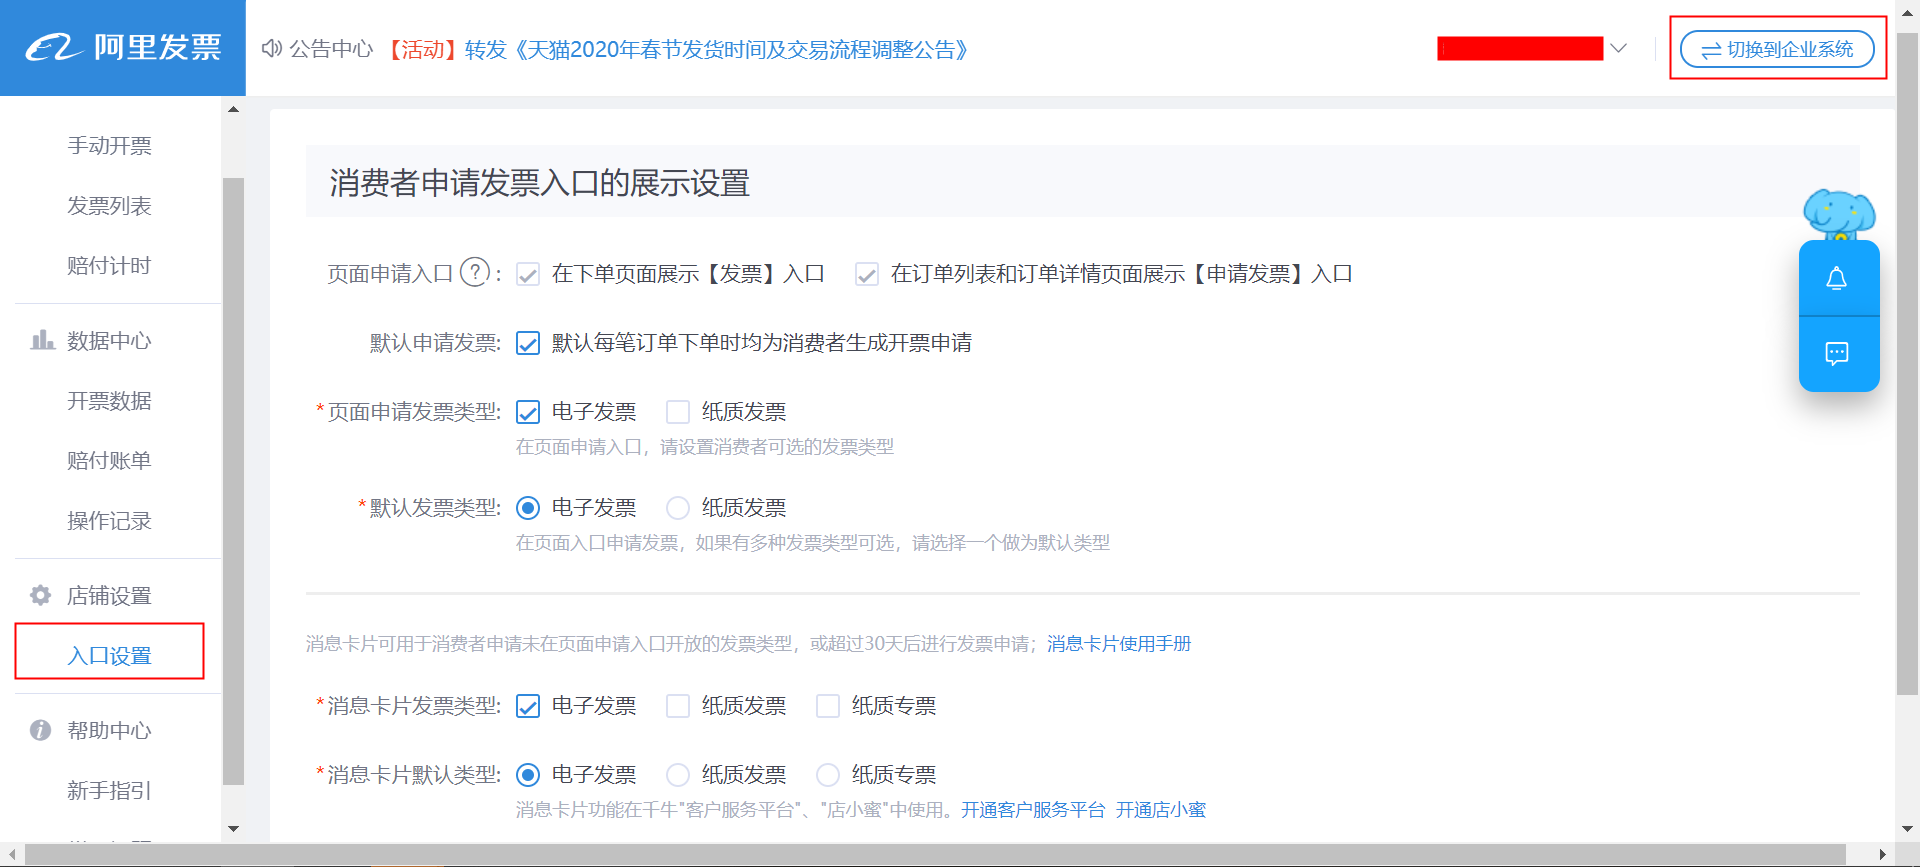Open the chat message icon
Screen dimensions: 1920x867
pyautogui.click(x=1837, y=353)
